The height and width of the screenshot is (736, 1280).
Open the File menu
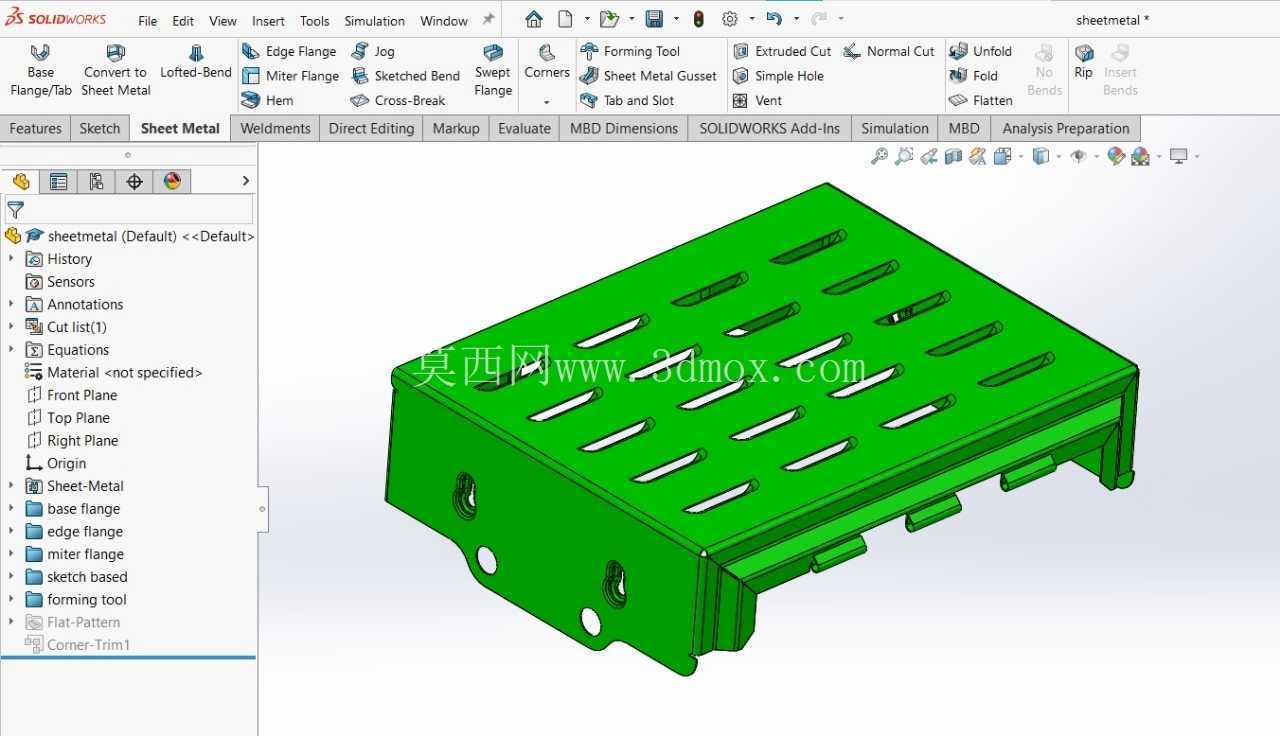click(x=147, y=20)
